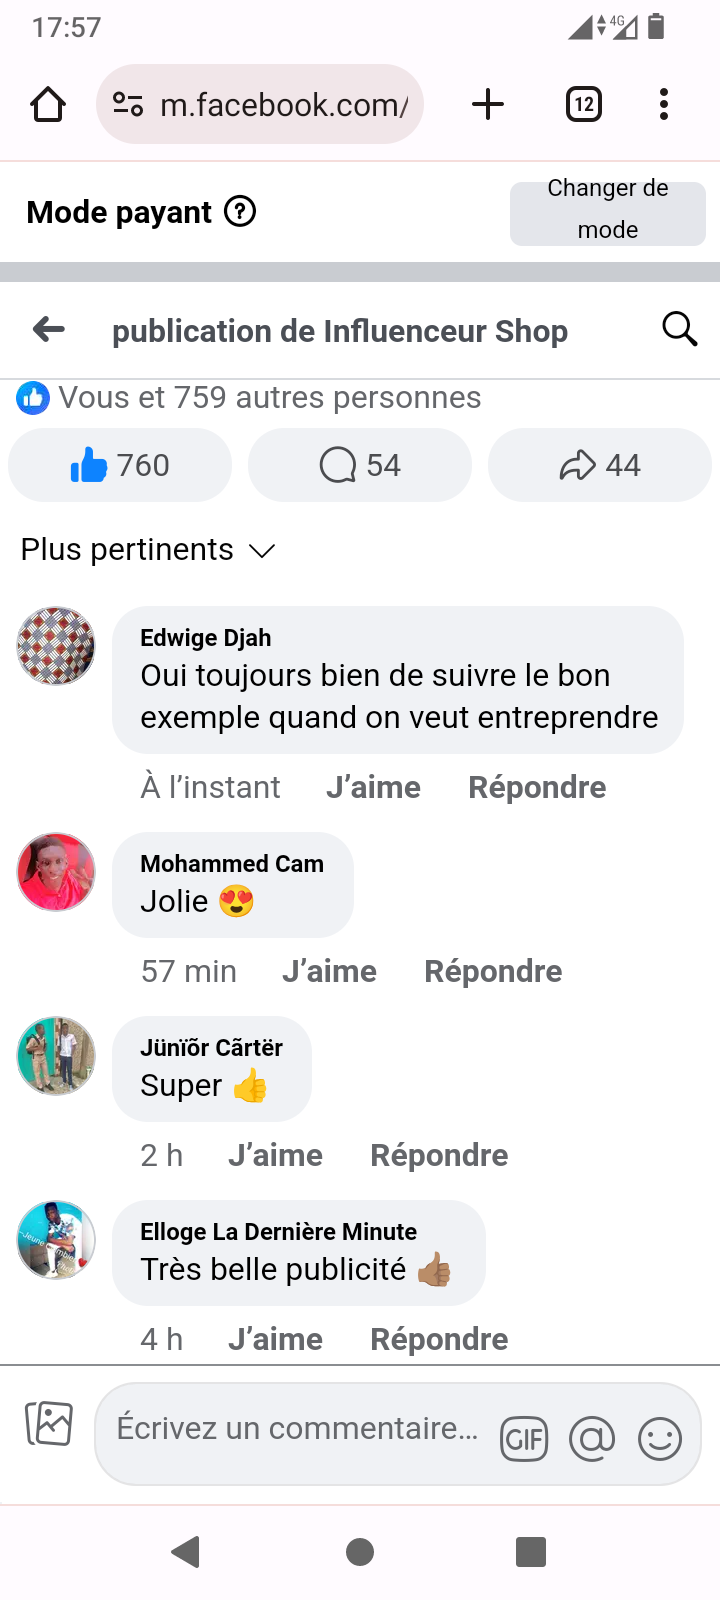Open the browser three-dot menu
The image size is (720, 1600).
point(663,104)
